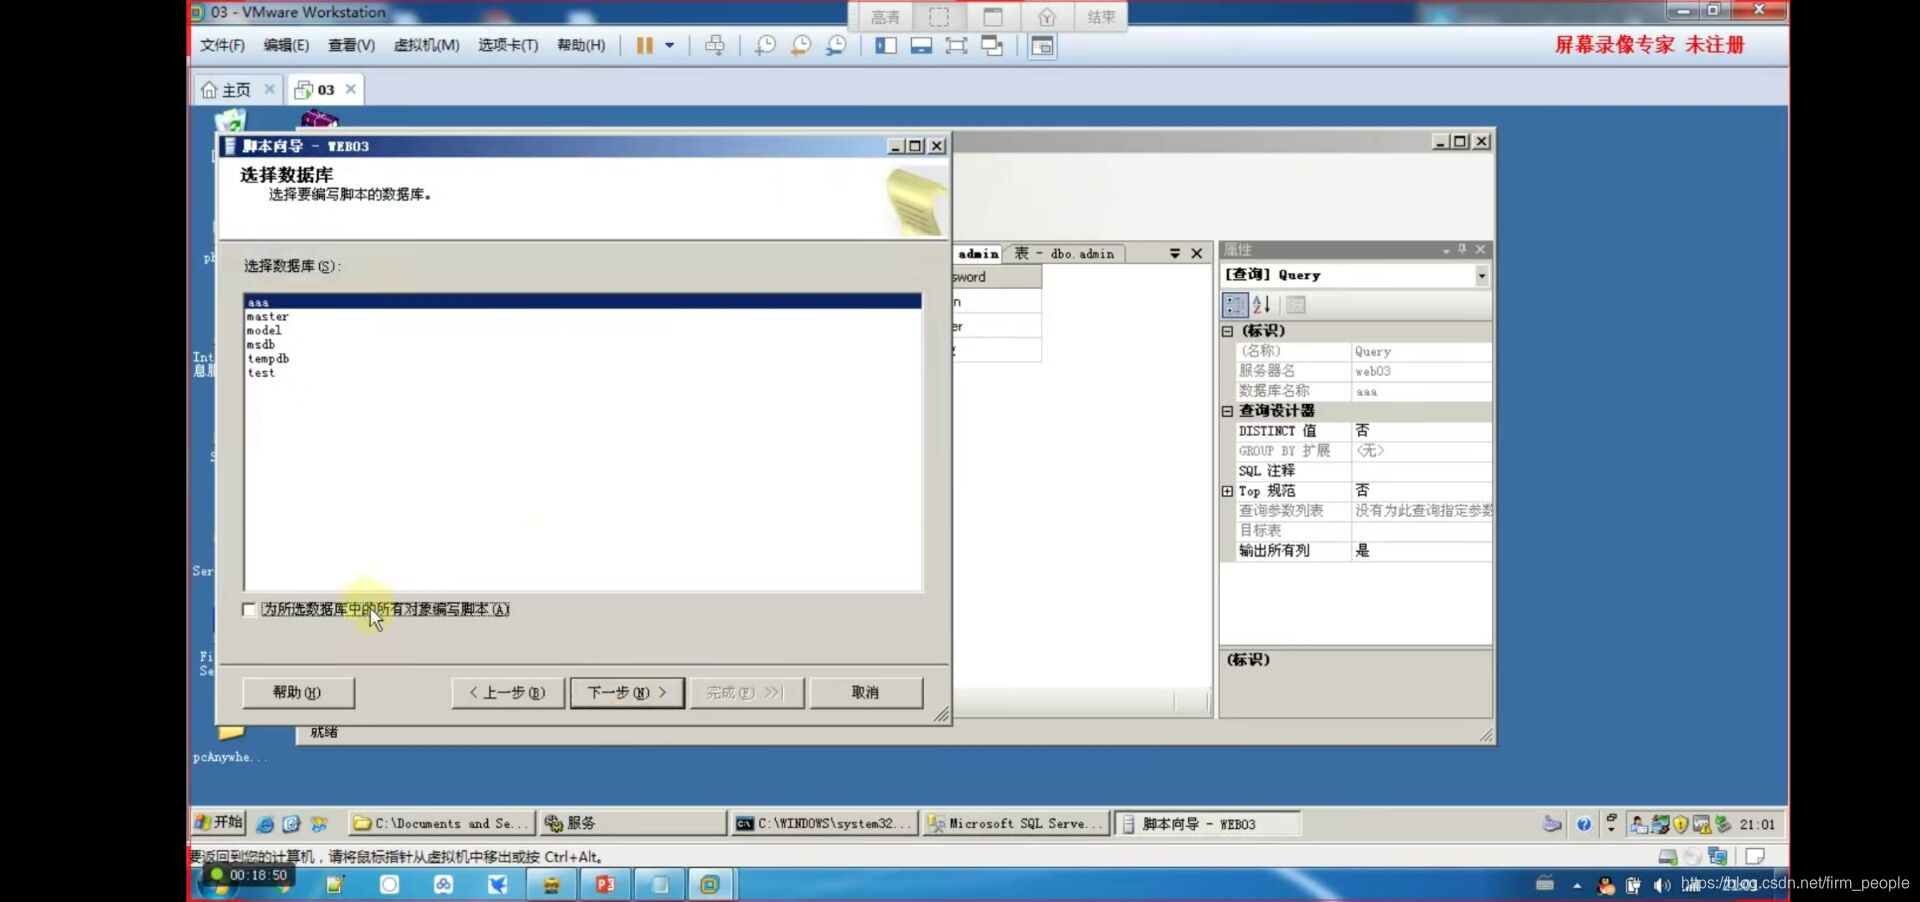Open the [查询] Query object dropdown

coord(1481,275)
